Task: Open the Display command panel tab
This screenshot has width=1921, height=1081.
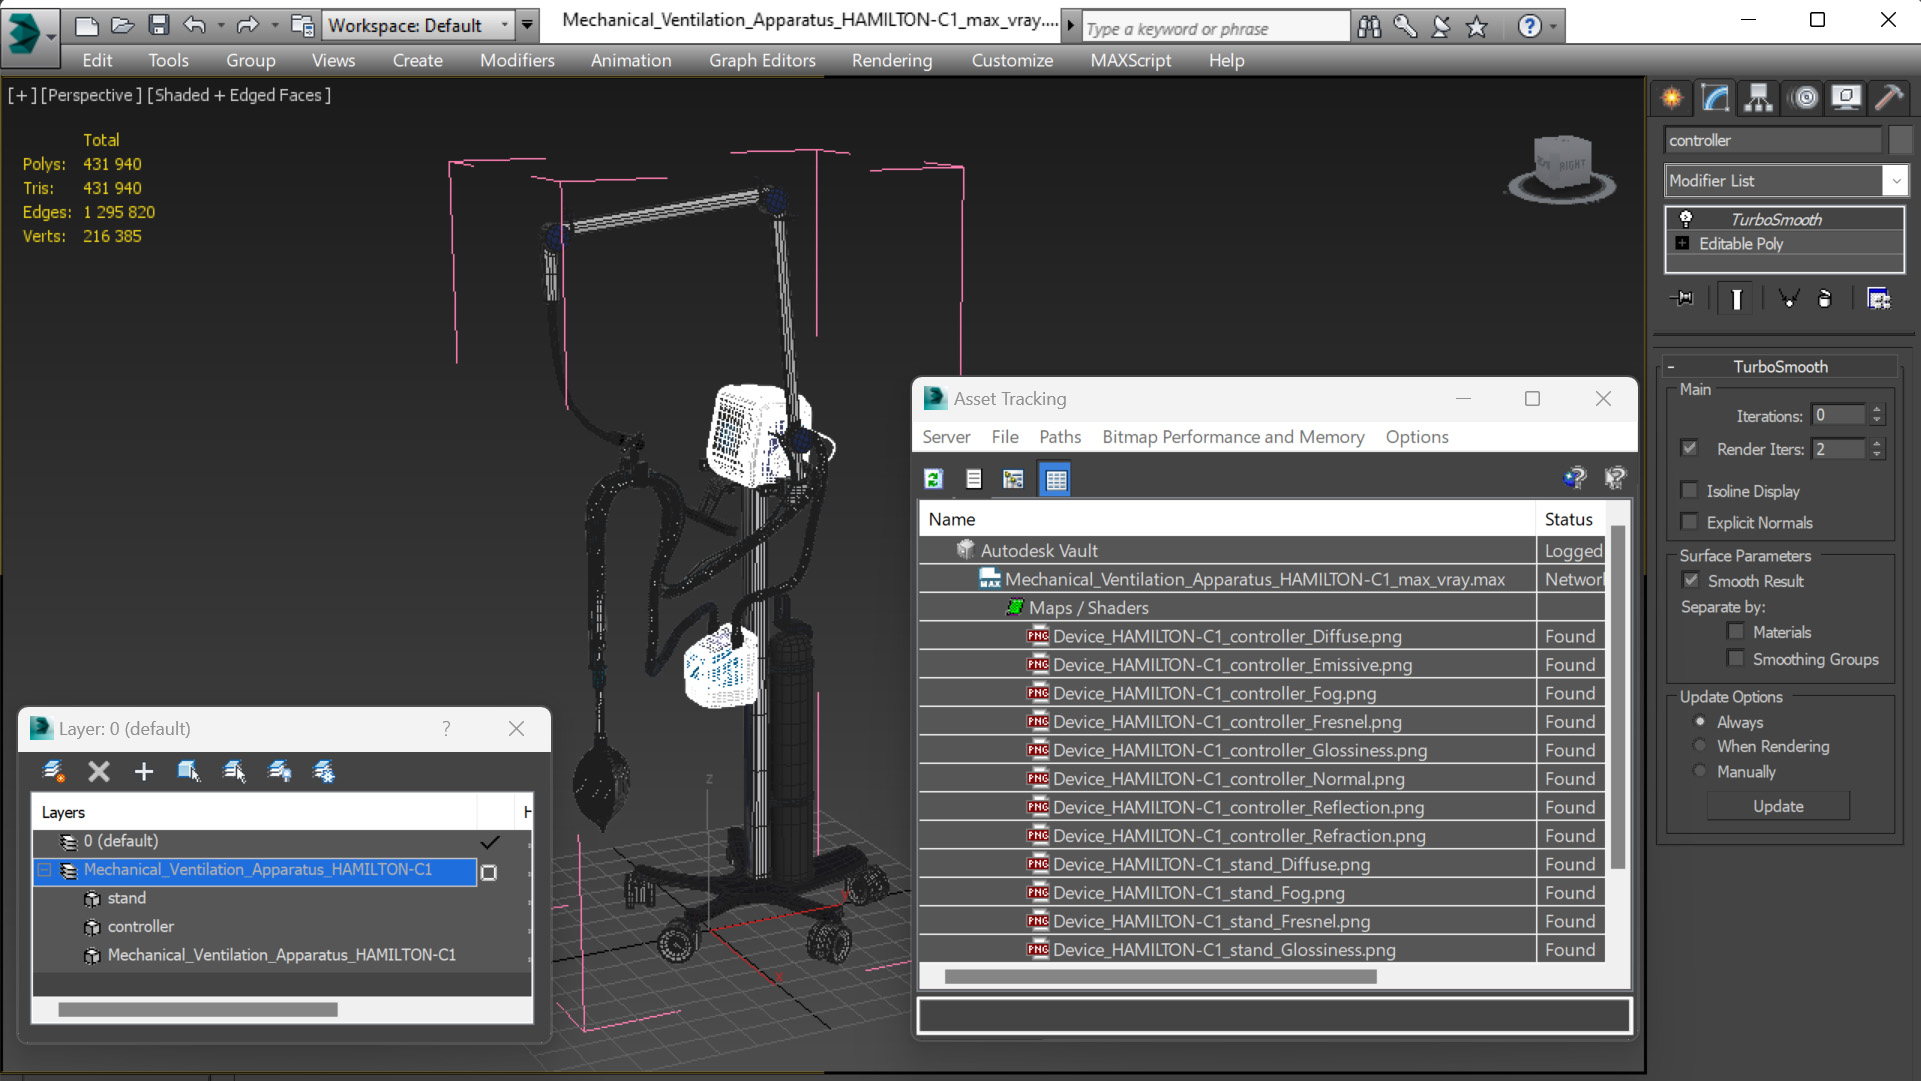Action: 1846,97
